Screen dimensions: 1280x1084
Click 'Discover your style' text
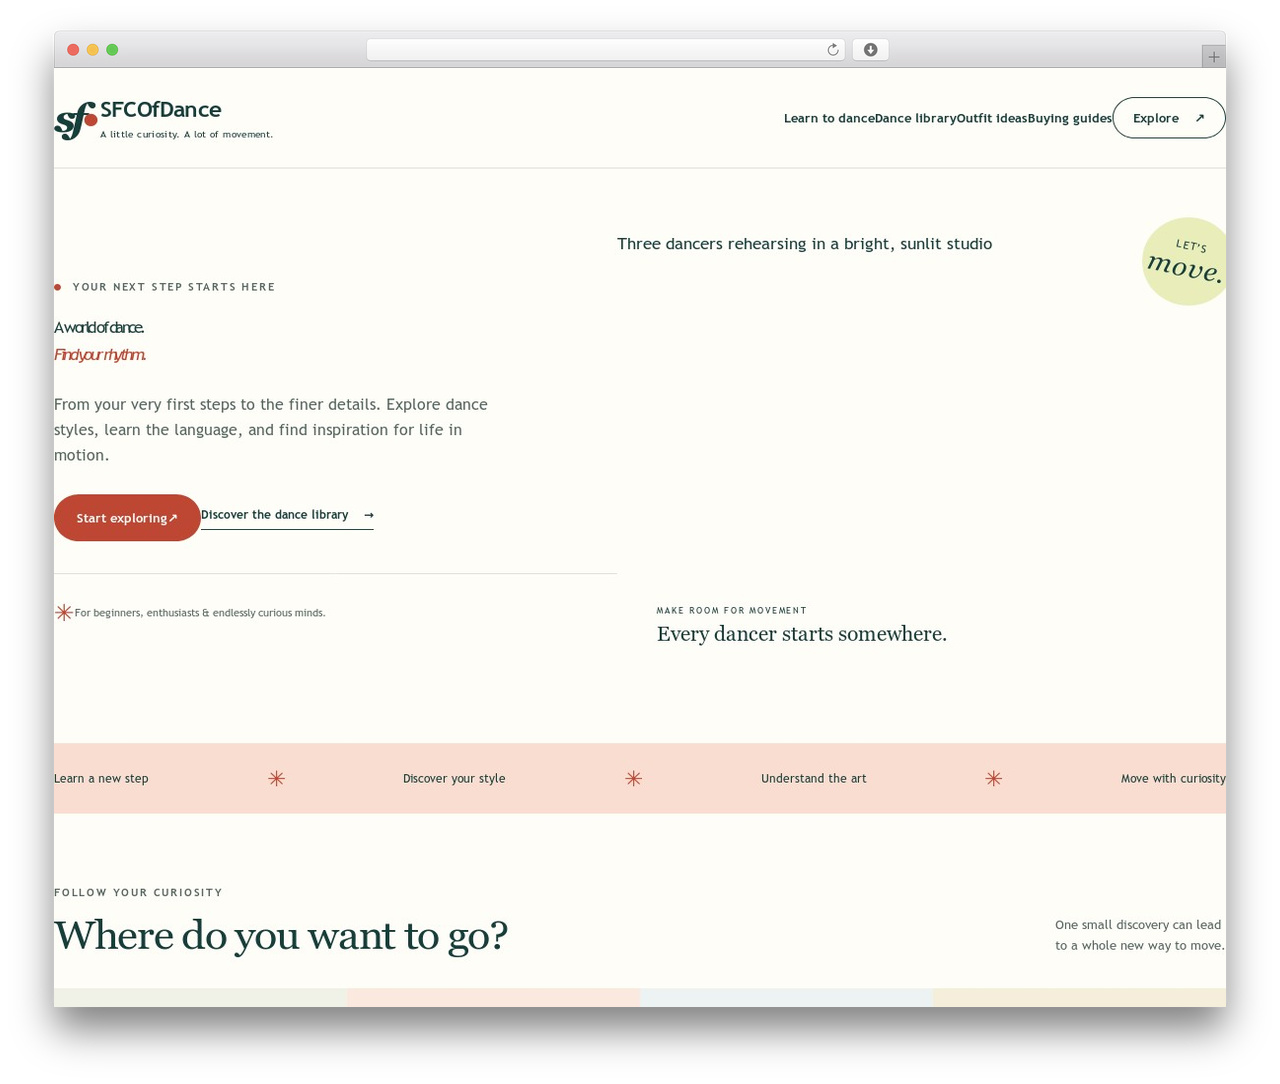[454, 778]
